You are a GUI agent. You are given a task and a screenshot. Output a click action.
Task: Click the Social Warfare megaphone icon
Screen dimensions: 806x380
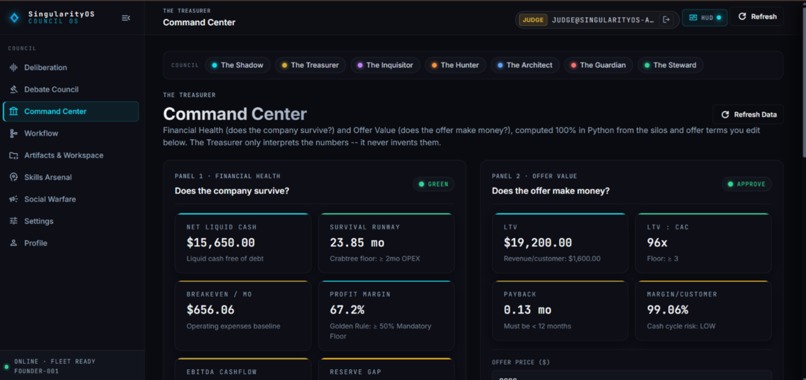[x=14, y=199]
